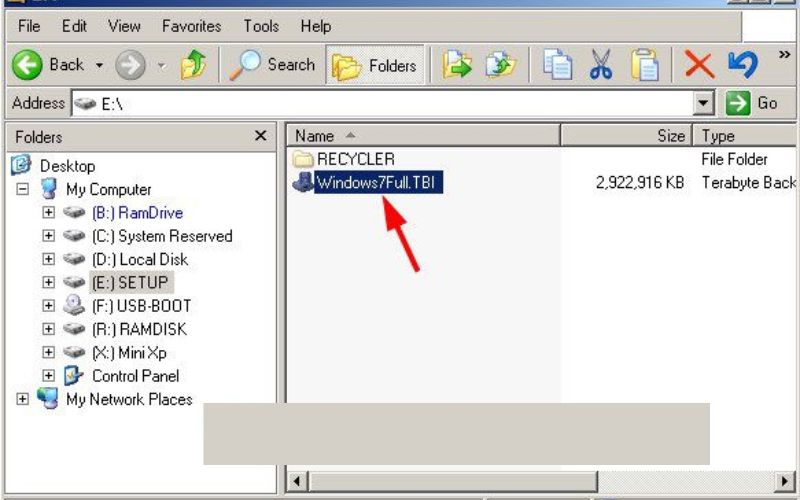Click the green Go button
Viewport: 800px width, 500px height.
pos(752,104)
